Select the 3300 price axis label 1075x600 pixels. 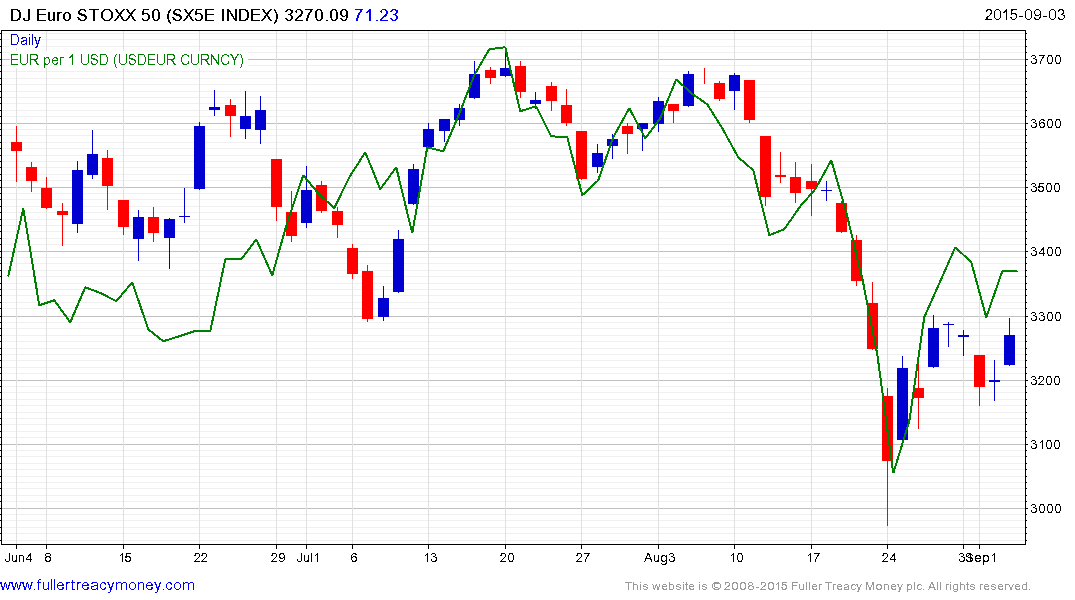(x=1046, y=316)
